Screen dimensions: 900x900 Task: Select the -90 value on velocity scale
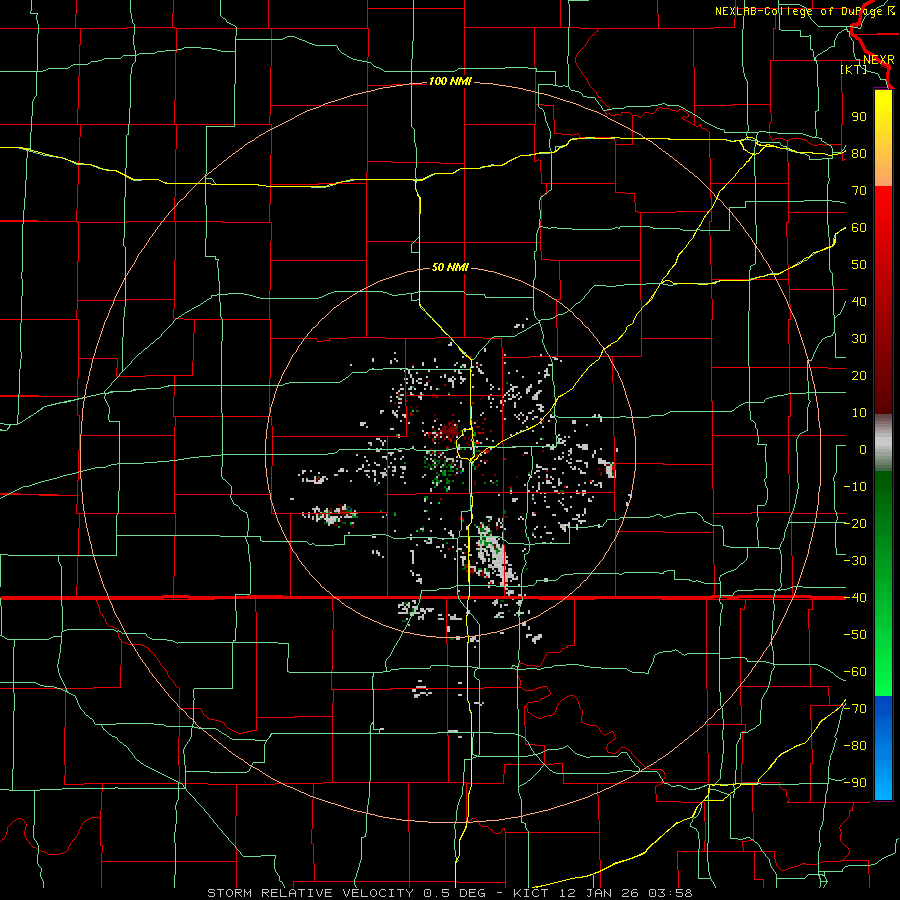pyautogui.click(x=855, y=783)
